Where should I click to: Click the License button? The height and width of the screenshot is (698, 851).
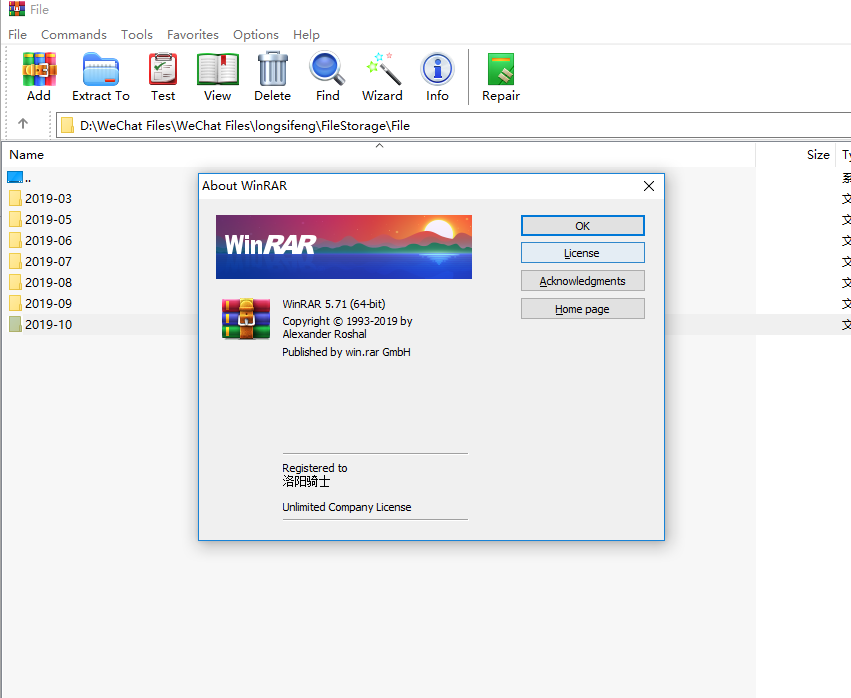[x=582, y=253]
